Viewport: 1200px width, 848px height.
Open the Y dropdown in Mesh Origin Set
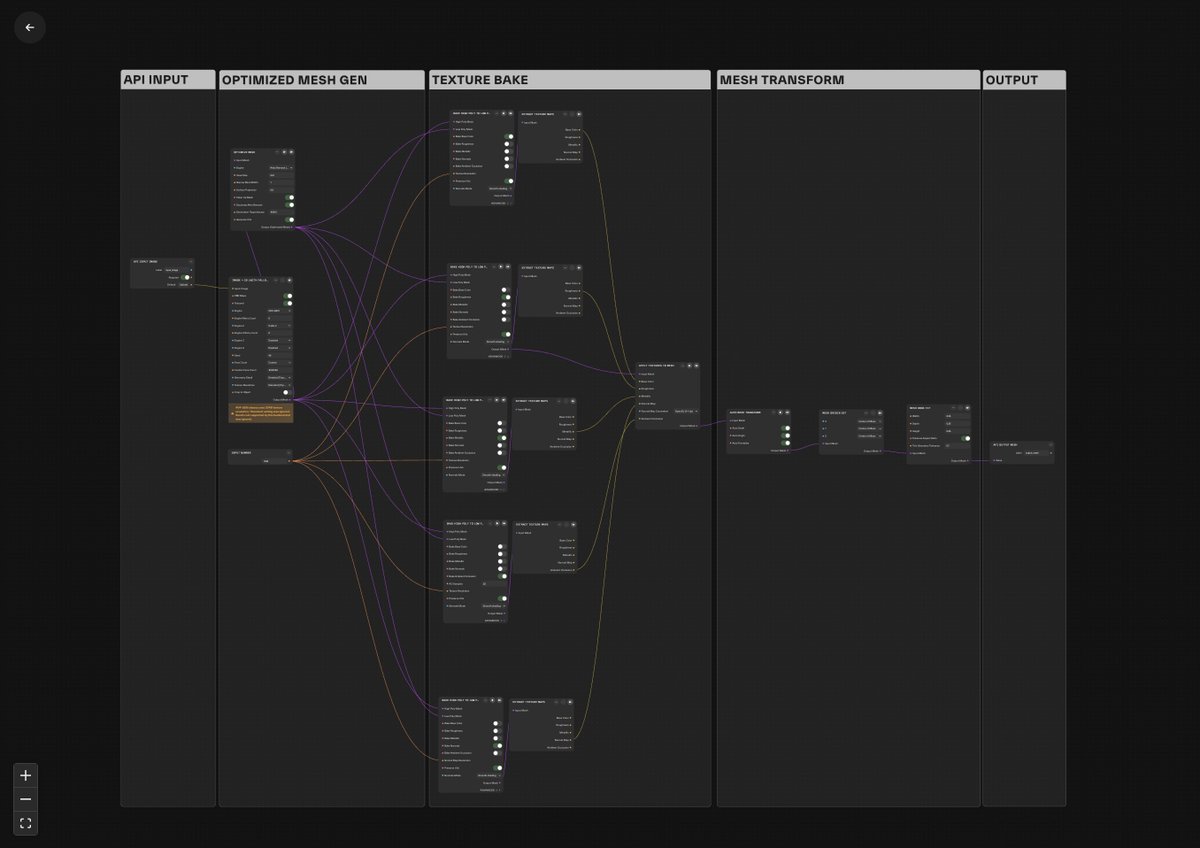click(x=870, y=428)
